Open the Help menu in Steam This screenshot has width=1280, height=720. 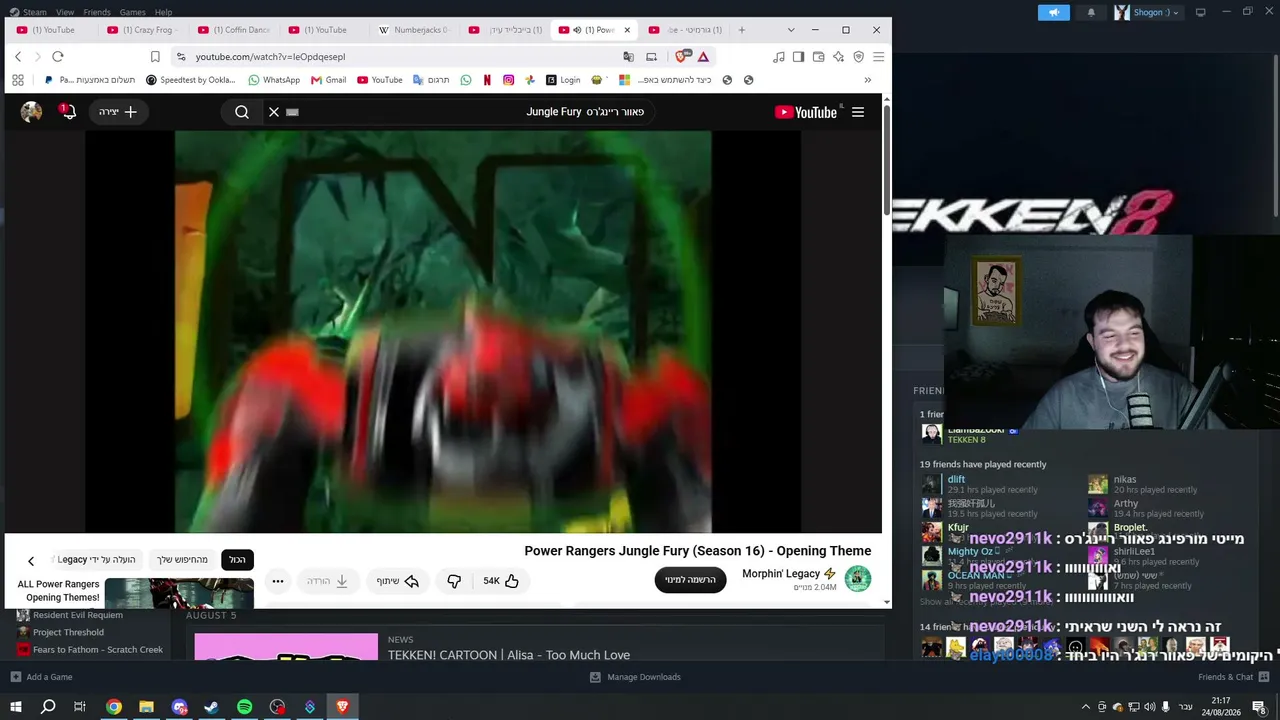[163, 12]
